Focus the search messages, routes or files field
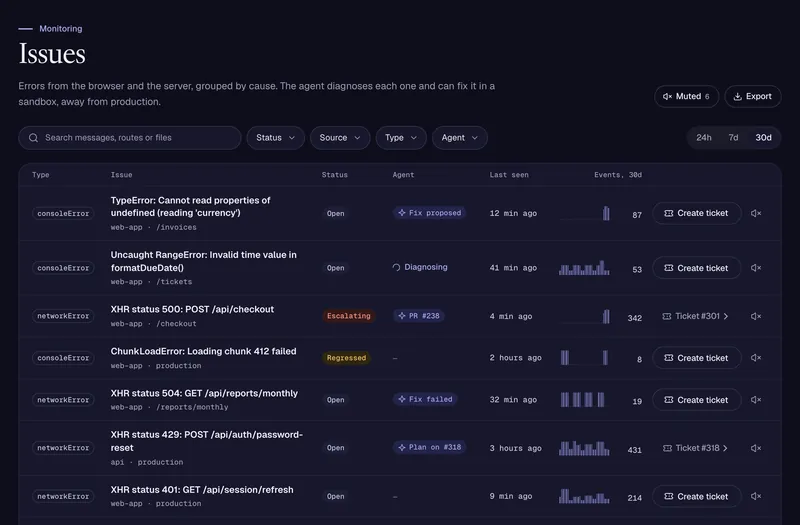Image resolution: width=800 pixels, height=525 pixels. point(130,138)
